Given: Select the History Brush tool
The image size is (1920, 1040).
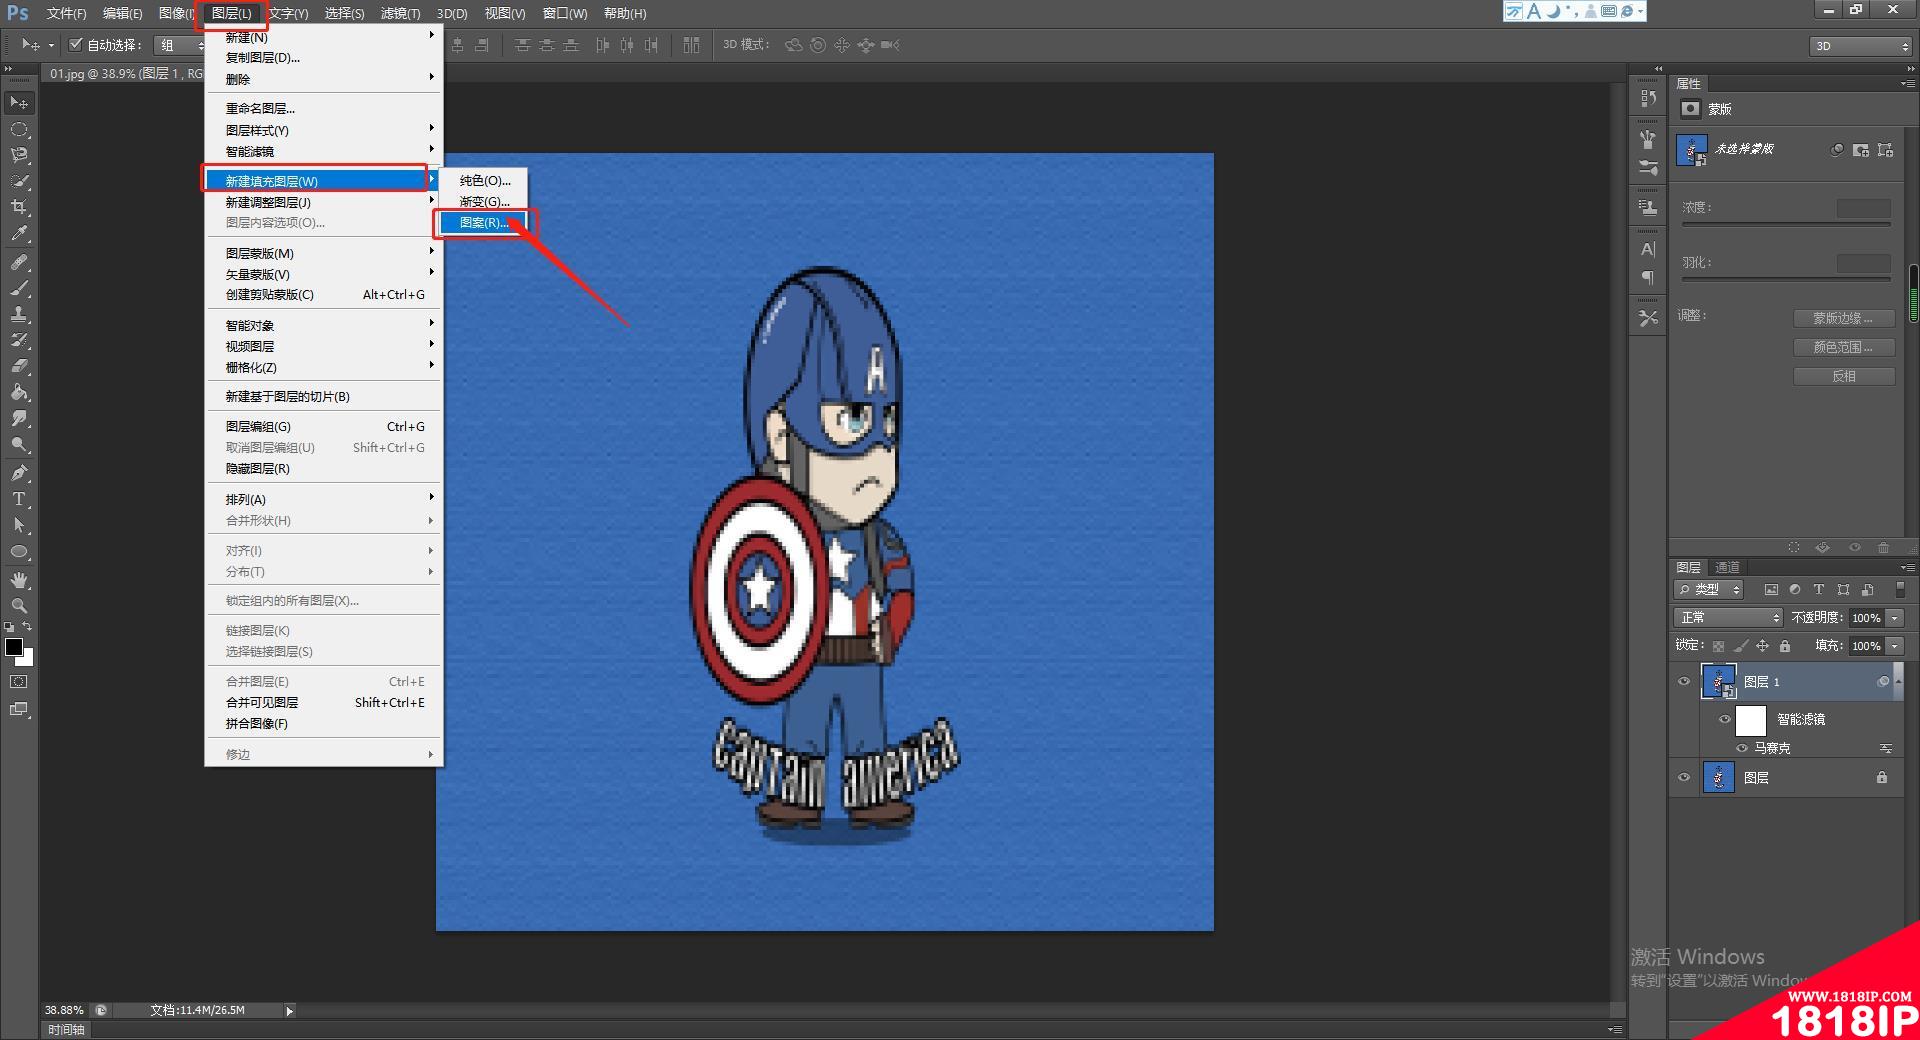Looking at the screenshot, I should pyautogui.click(x=19, y=340).
